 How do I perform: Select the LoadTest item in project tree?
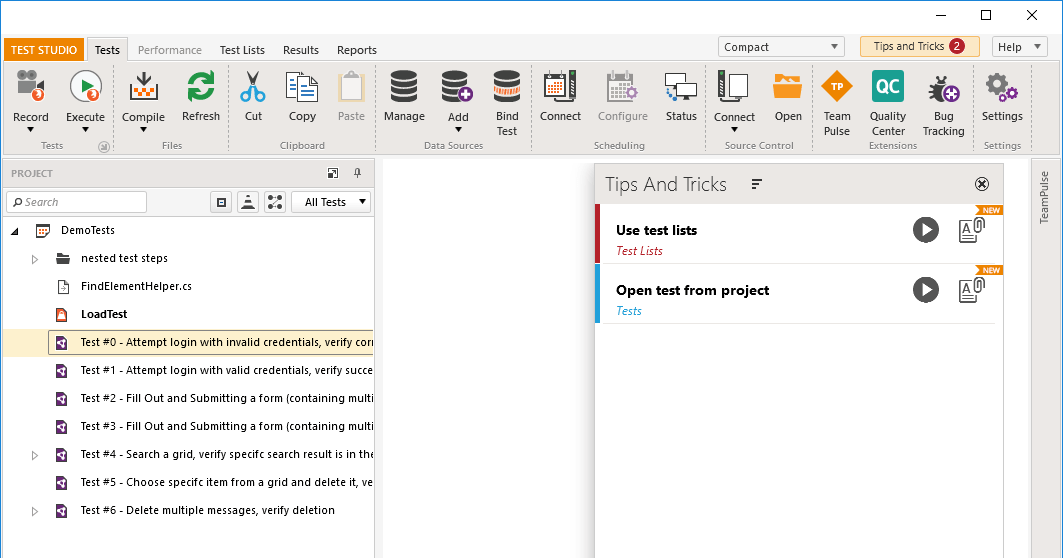[104, 314]
